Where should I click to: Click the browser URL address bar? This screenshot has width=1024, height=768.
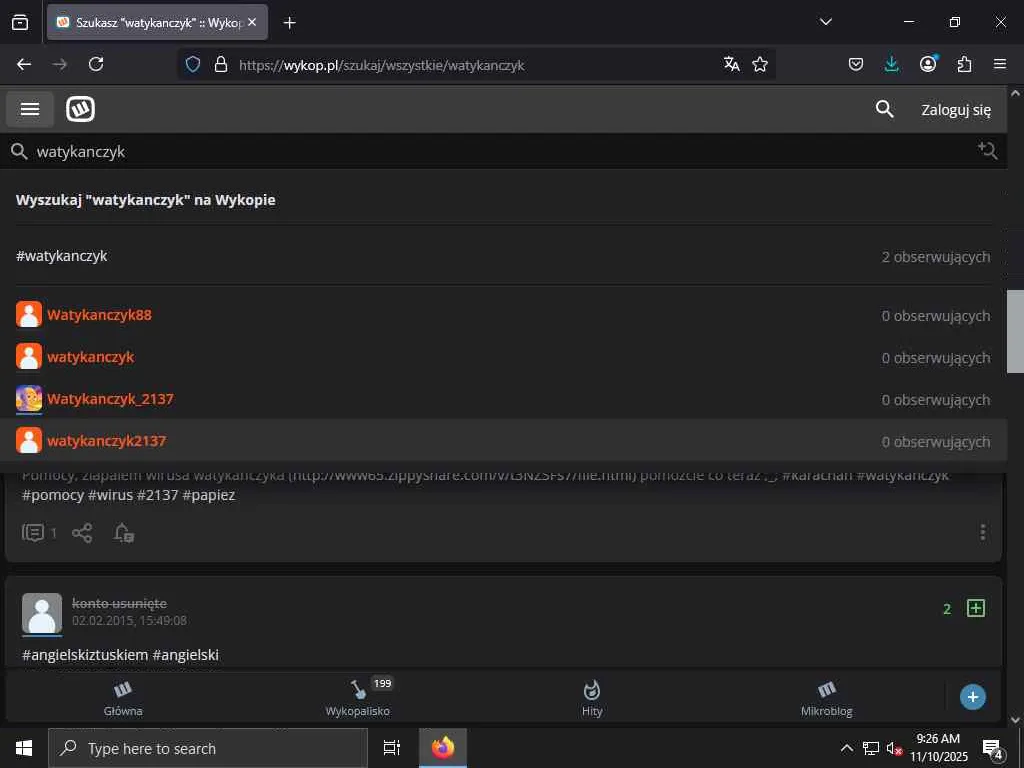[477, 65]
